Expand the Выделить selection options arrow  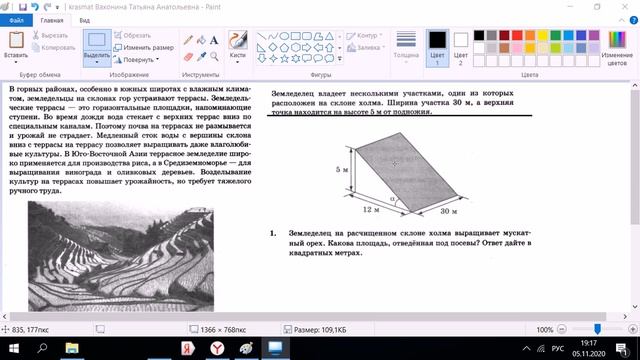97,62
